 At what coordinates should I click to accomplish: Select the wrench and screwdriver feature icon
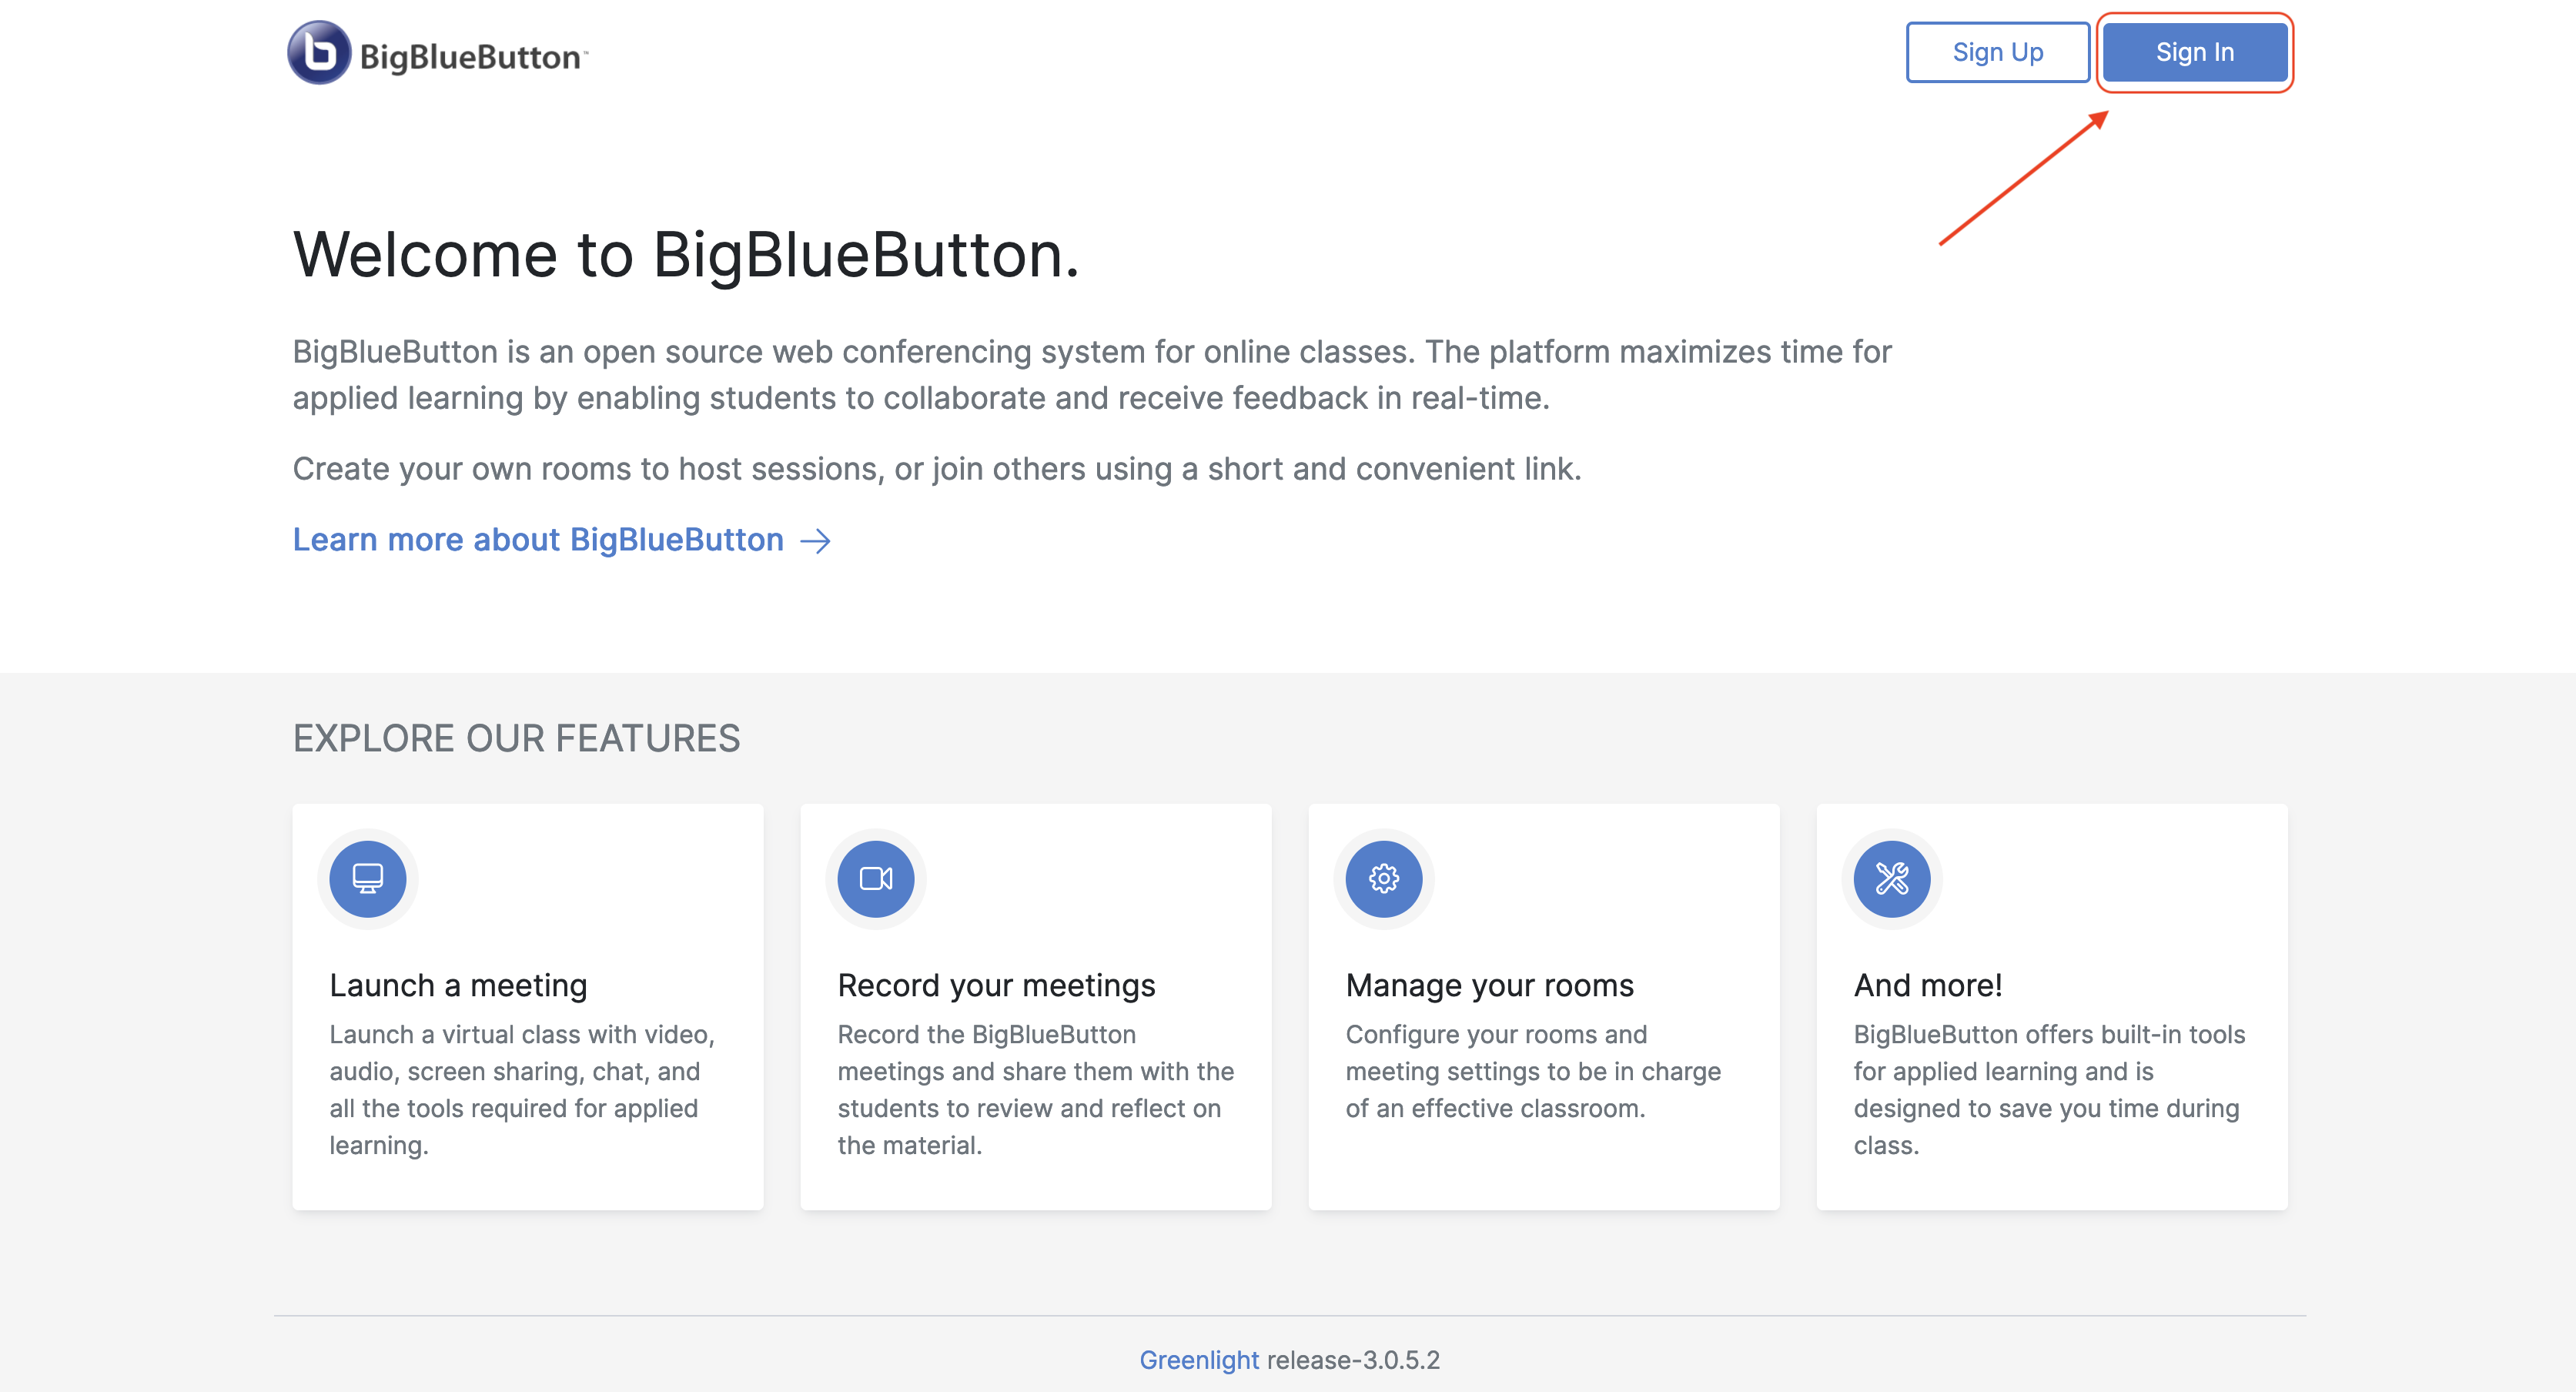(x=1891, y=879)
